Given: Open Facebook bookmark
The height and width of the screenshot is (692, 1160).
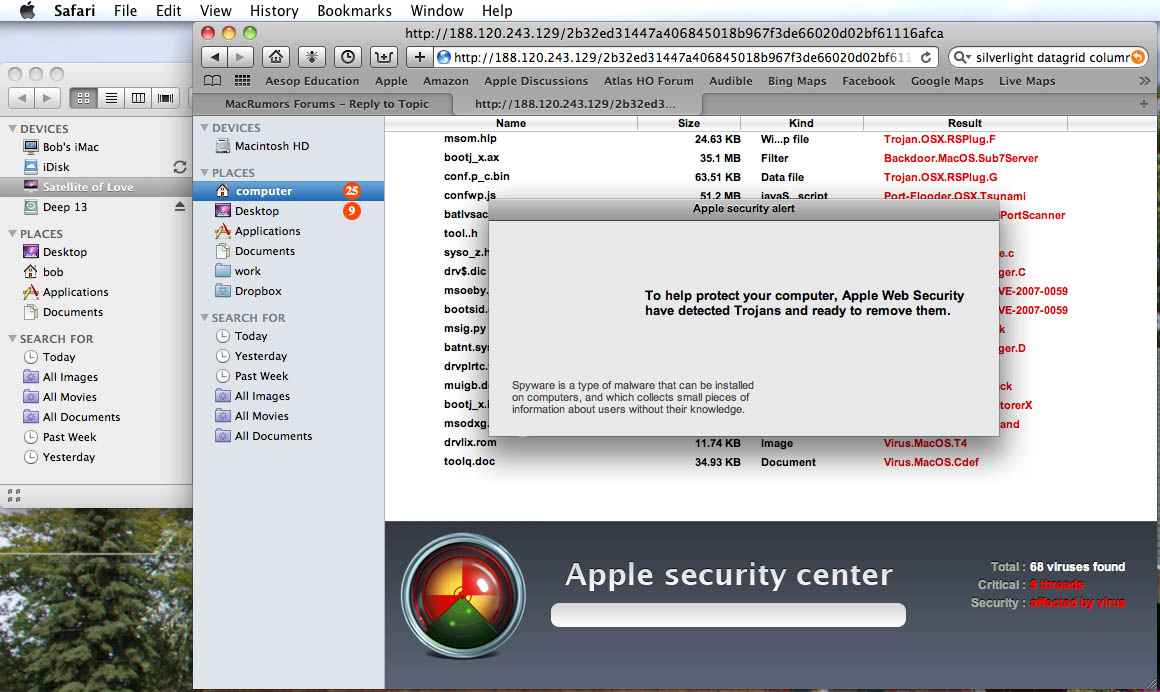Looking at the screenshot, I should click(869, 81).
